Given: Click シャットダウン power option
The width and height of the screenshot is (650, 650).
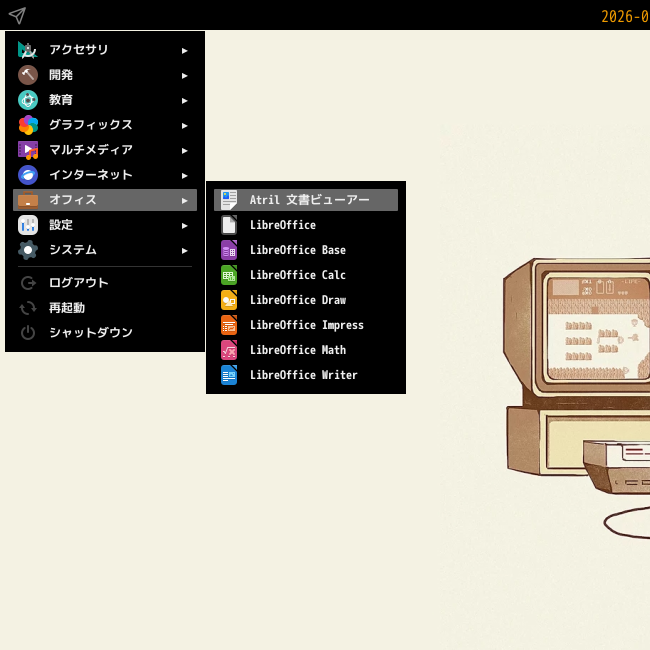Looking at the screenshot, I should pyautogui.click(x=105, y=332).
